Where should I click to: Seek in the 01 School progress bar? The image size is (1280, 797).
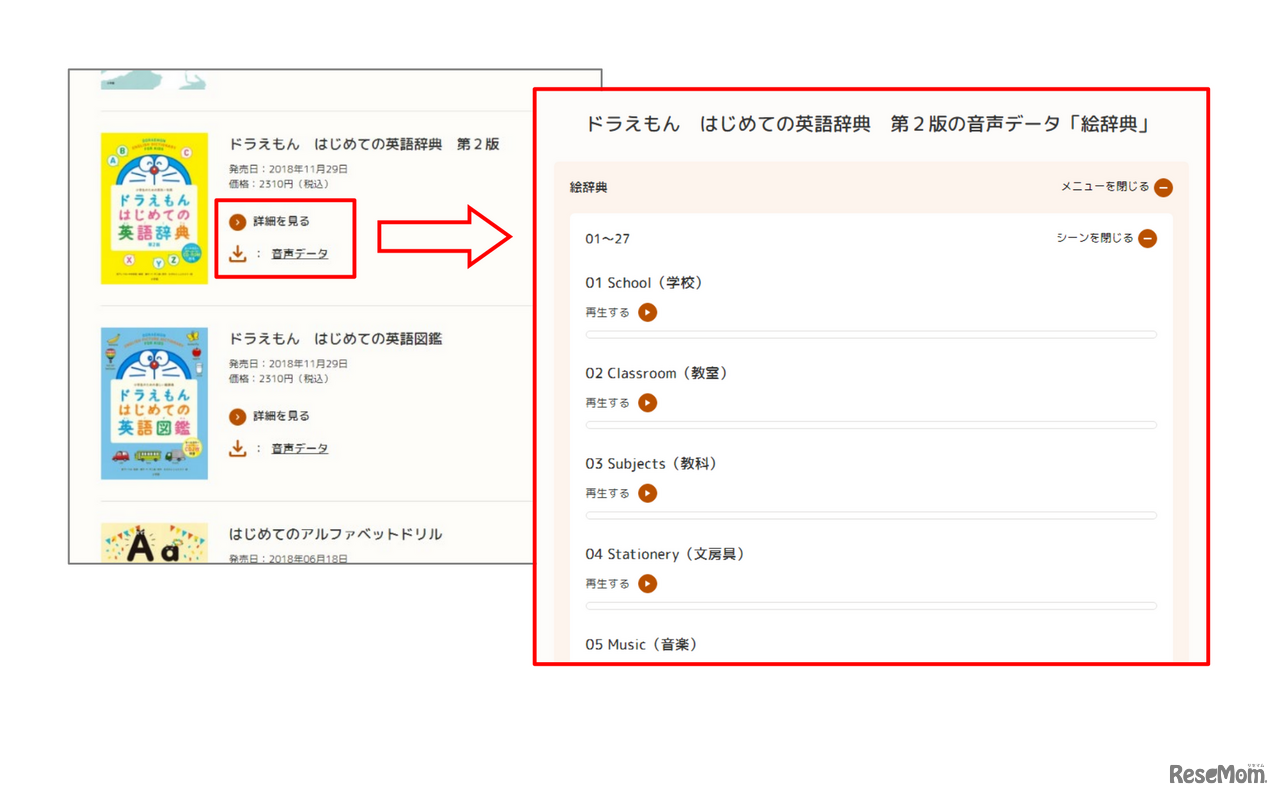point(871,335)
